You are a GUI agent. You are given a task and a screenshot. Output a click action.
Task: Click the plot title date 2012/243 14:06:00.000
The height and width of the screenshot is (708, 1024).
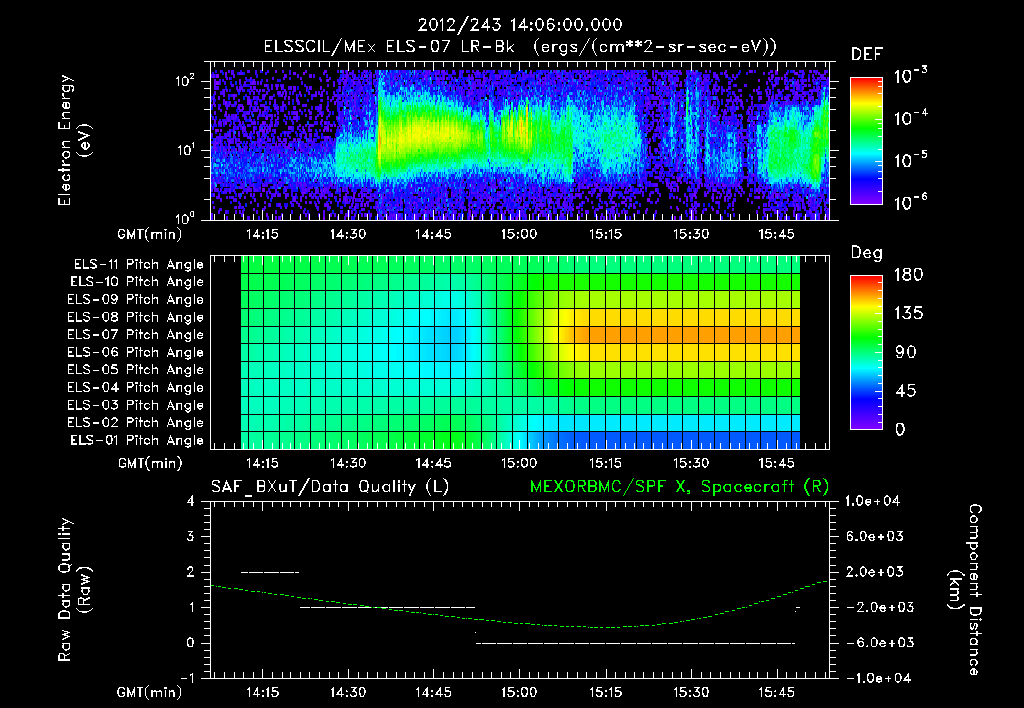click(x=519, y=25)
